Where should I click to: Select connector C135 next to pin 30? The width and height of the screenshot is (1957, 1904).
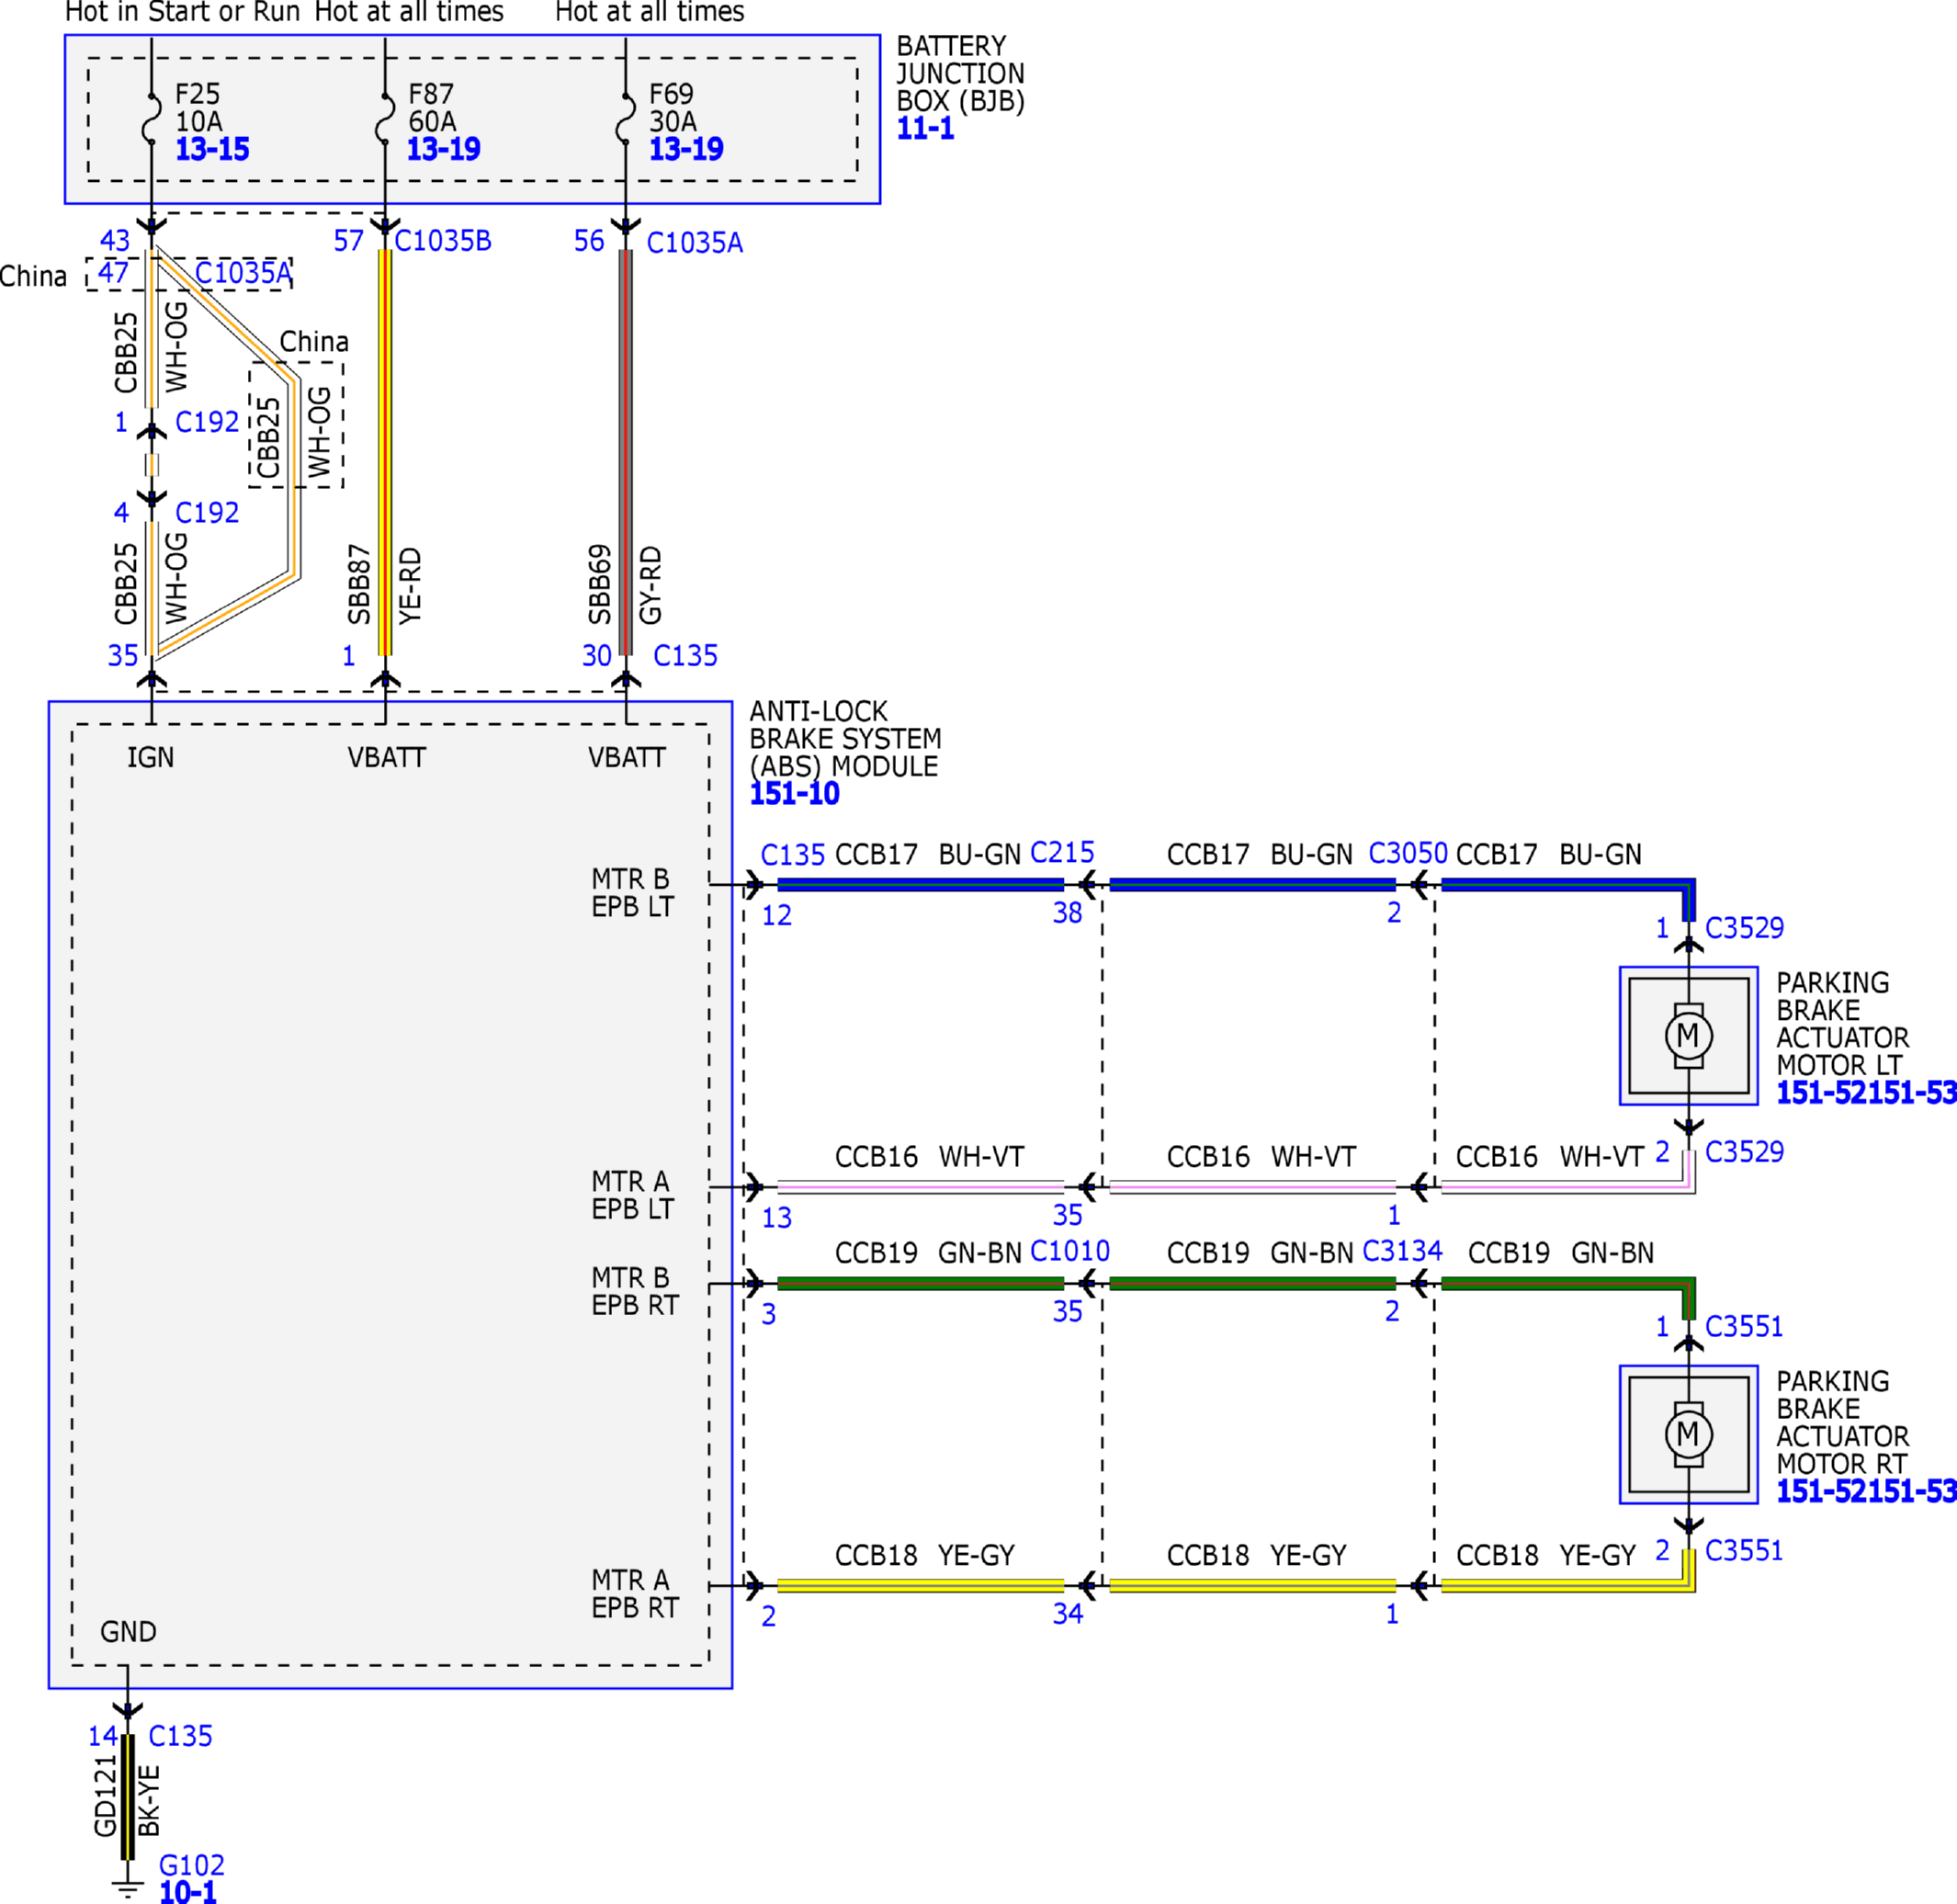pyautogui.click(x=685, y=656)
